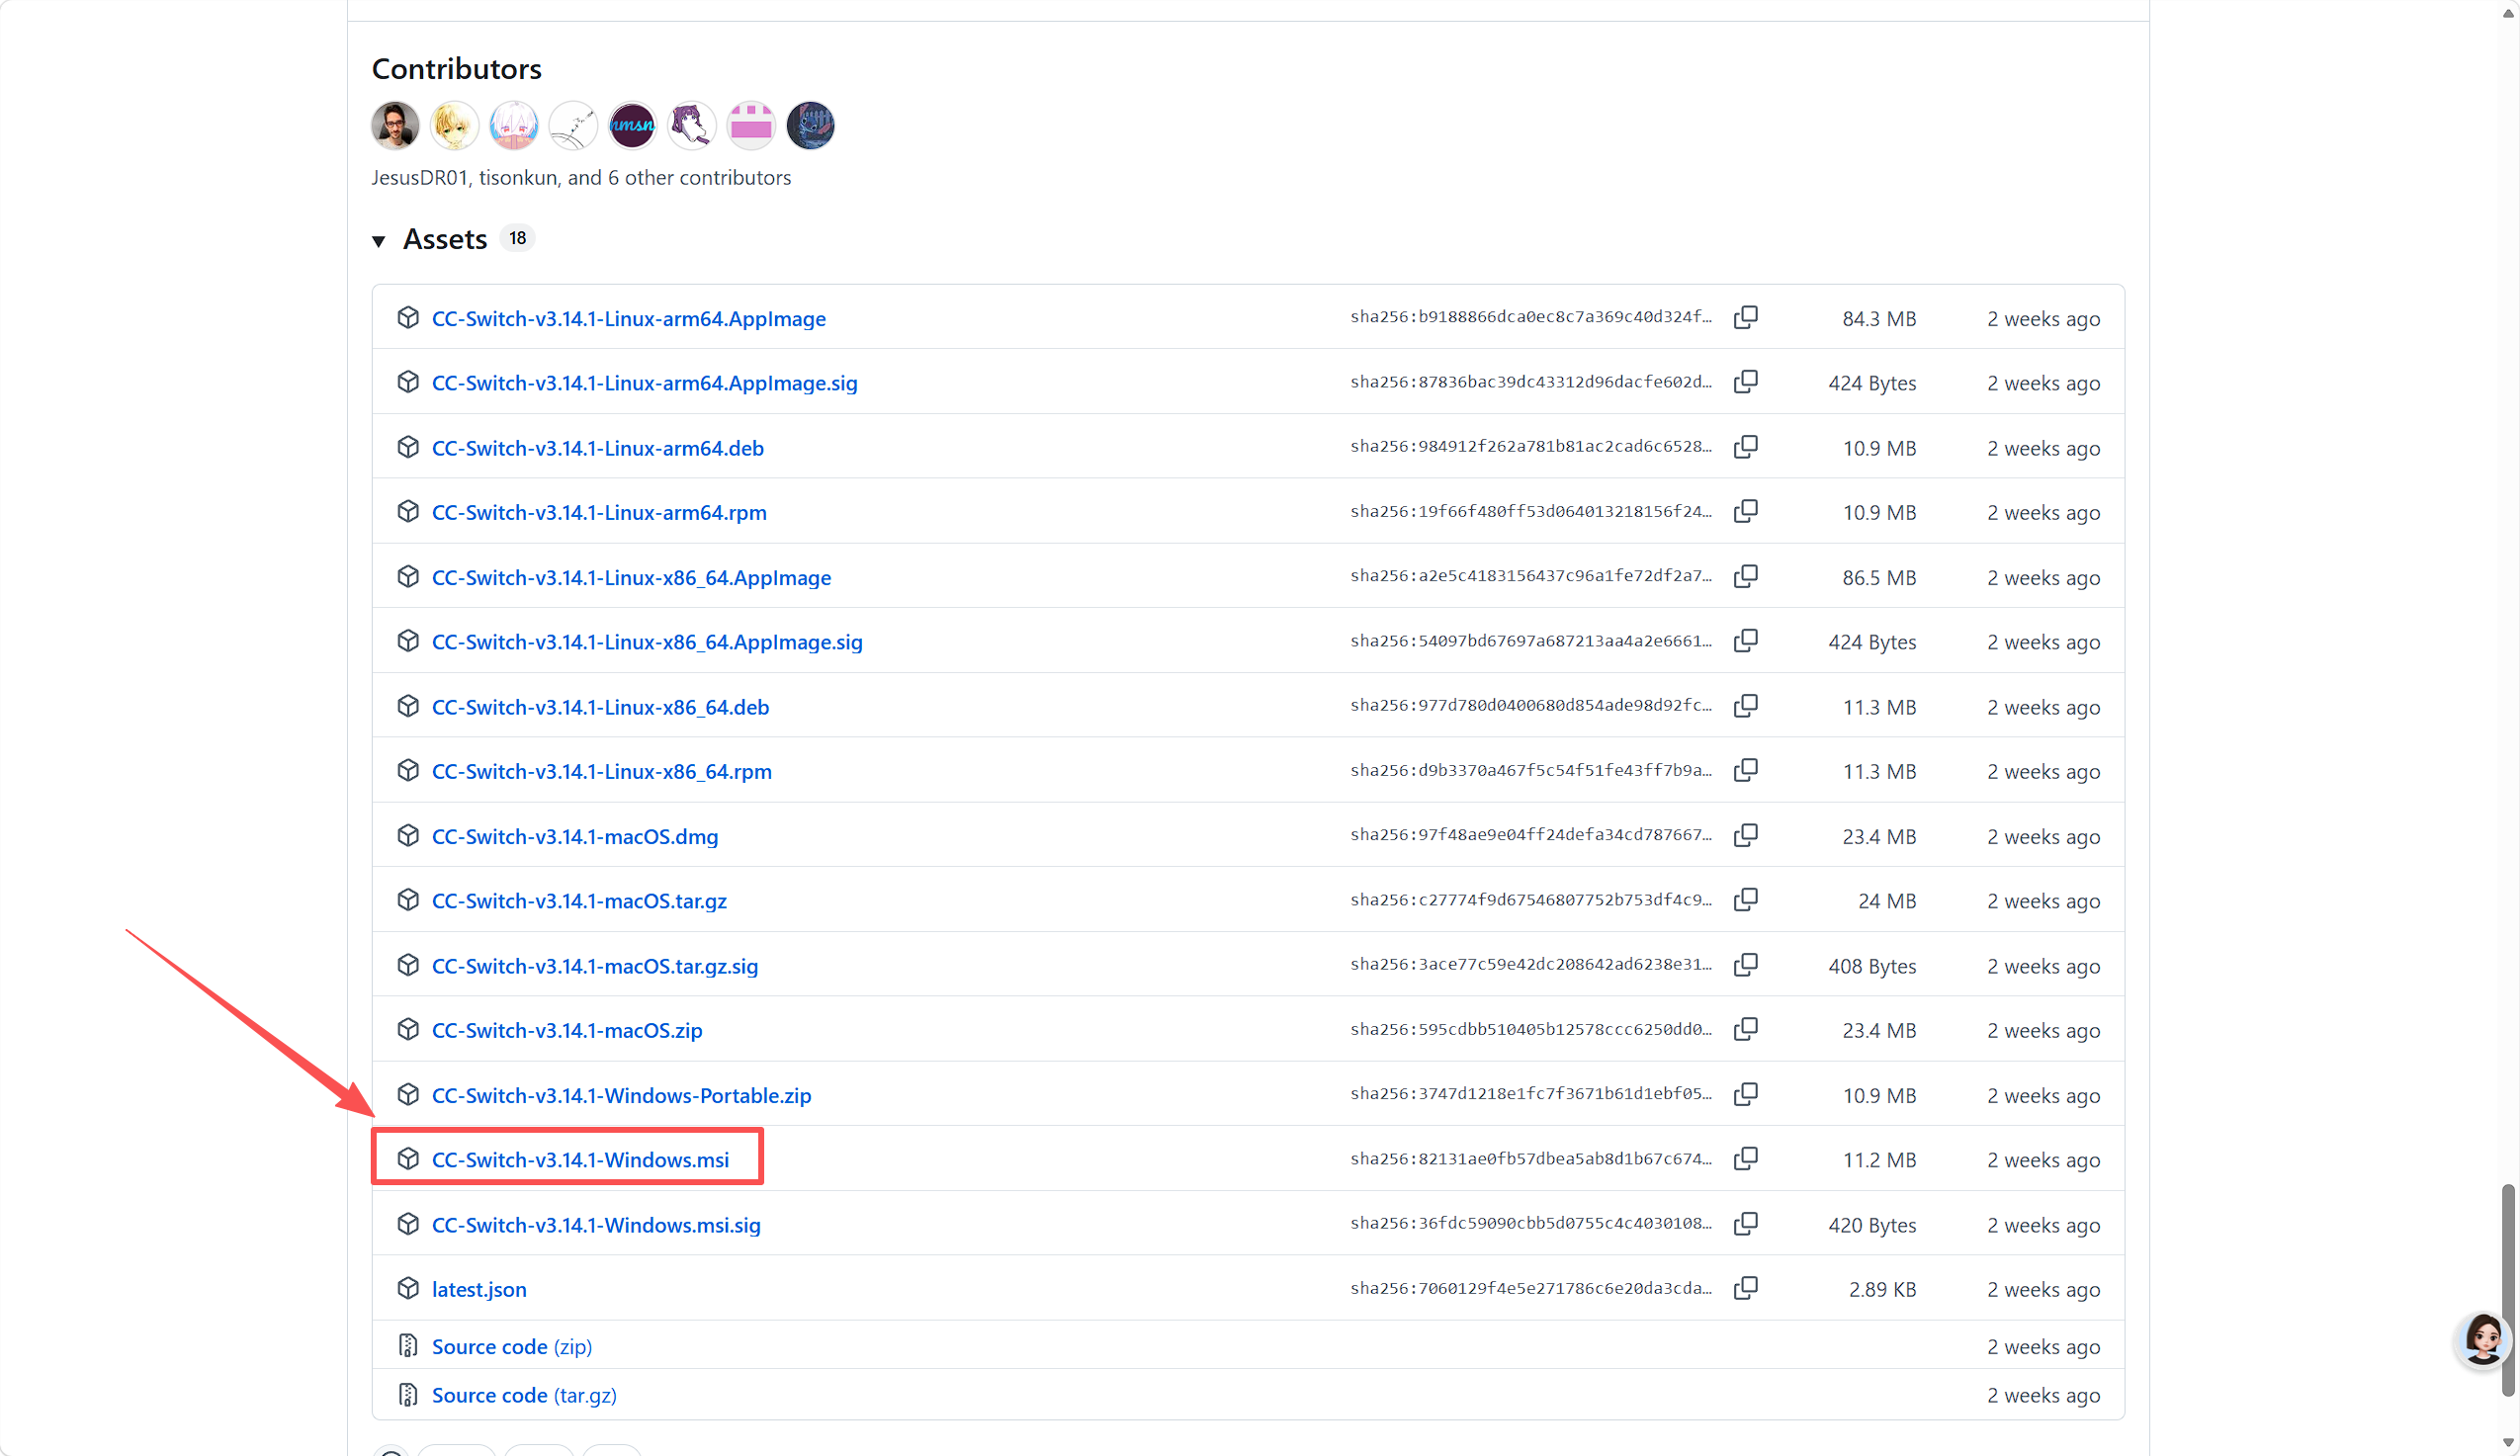Copy sha256 for Linux-arm64.rpm asset
This screenshot has height=1456, width=2520.
1745,512
